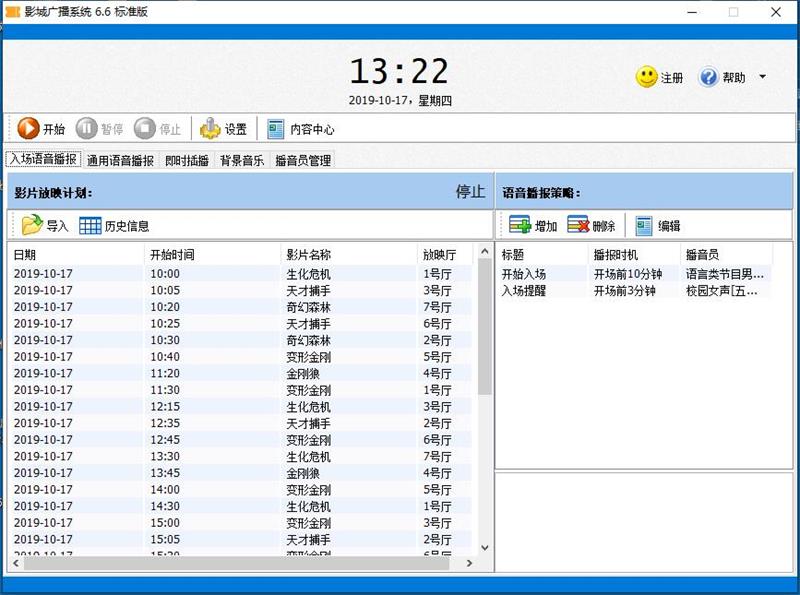The height and width of the screenshot is (595, 800).
Task: Select the 12:15 生化危机 row
Action: click(x=241, y=407)
